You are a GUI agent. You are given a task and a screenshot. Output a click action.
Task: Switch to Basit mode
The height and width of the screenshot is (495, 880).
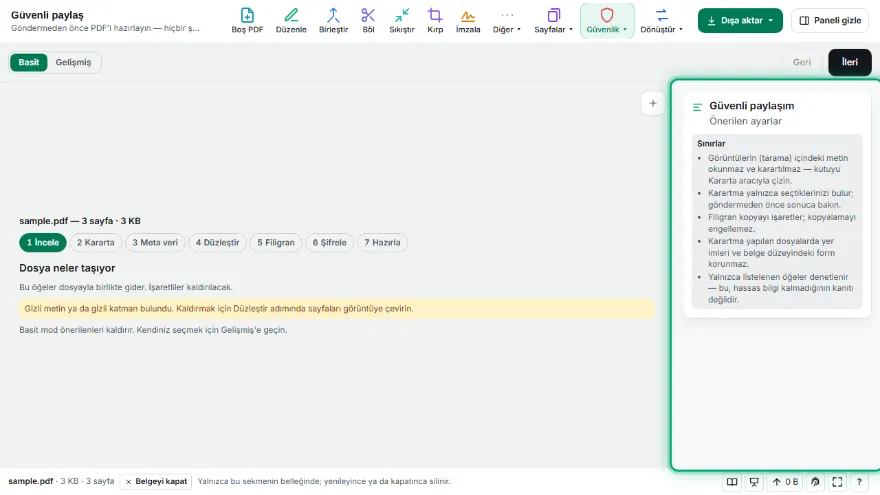tap(29, 62)
